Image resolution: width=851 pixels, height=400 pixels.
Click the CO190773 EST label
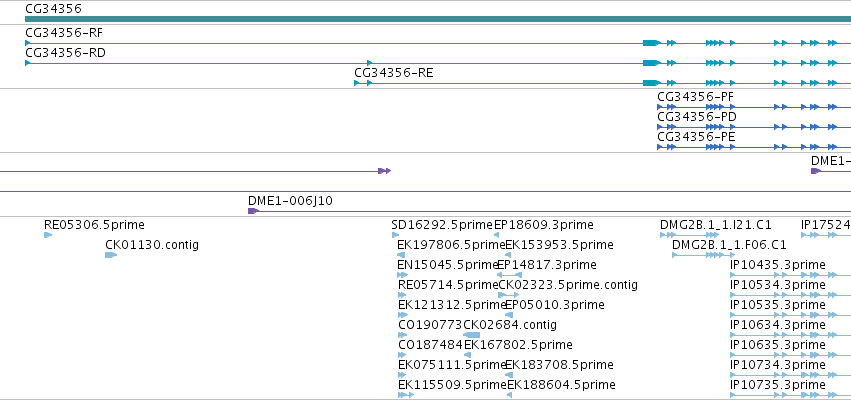coord(430,325)
